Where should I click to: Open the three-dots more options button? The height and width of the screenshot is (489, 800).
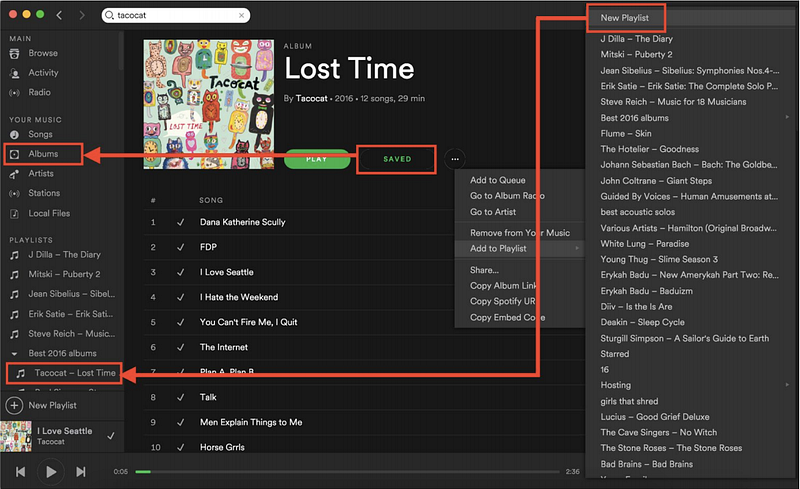pyautogui.click(x=455, y=159)
